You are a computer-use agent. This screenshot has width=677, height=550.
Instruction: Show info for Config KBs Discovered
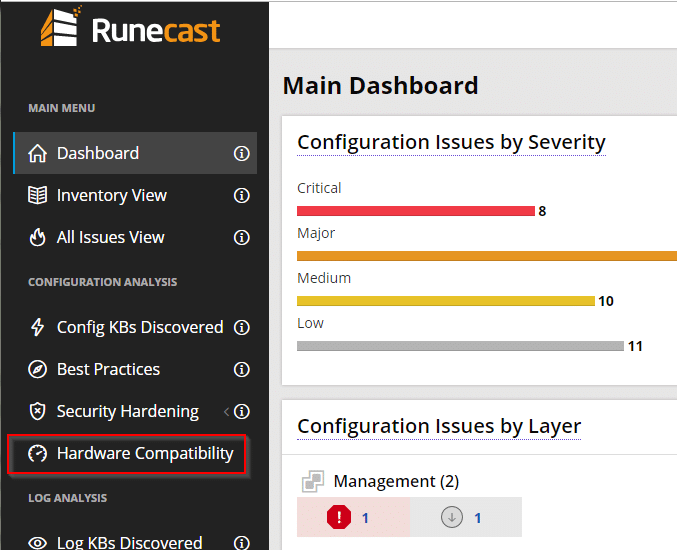coord(241,327)
